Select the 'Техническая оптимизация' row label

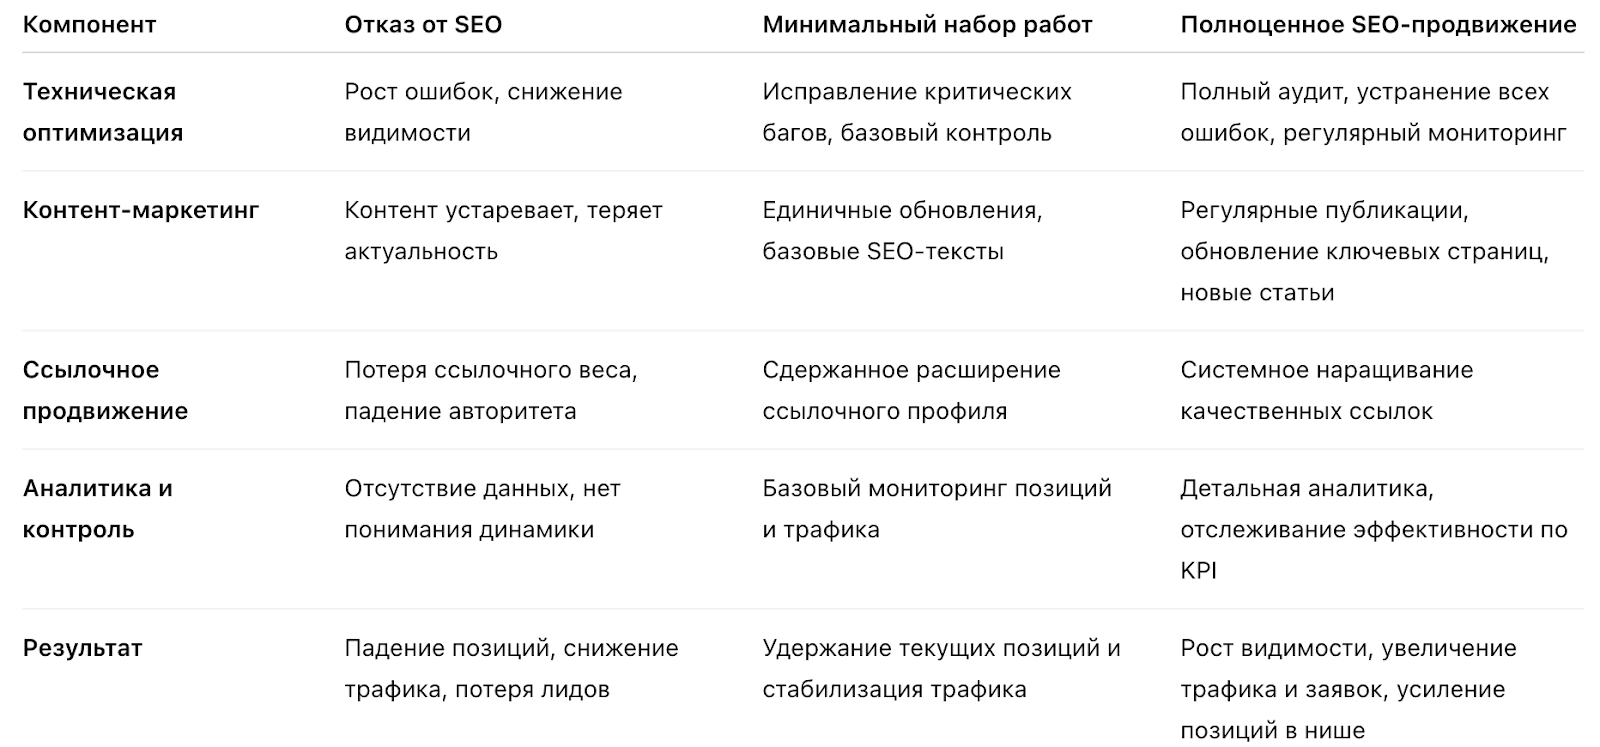click(103, 112)
